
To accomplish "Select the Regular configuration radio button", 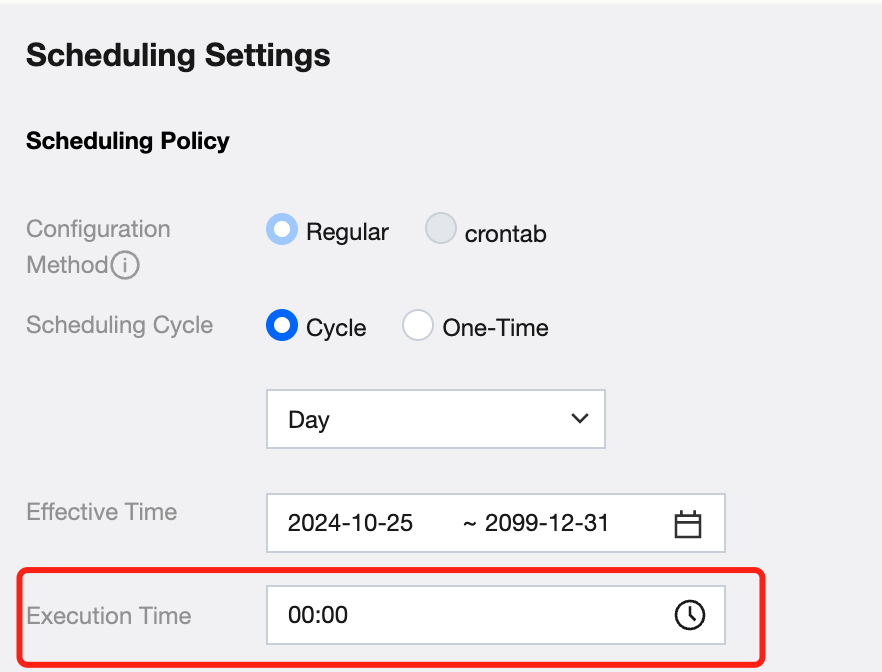I will (x=282, y=230).
